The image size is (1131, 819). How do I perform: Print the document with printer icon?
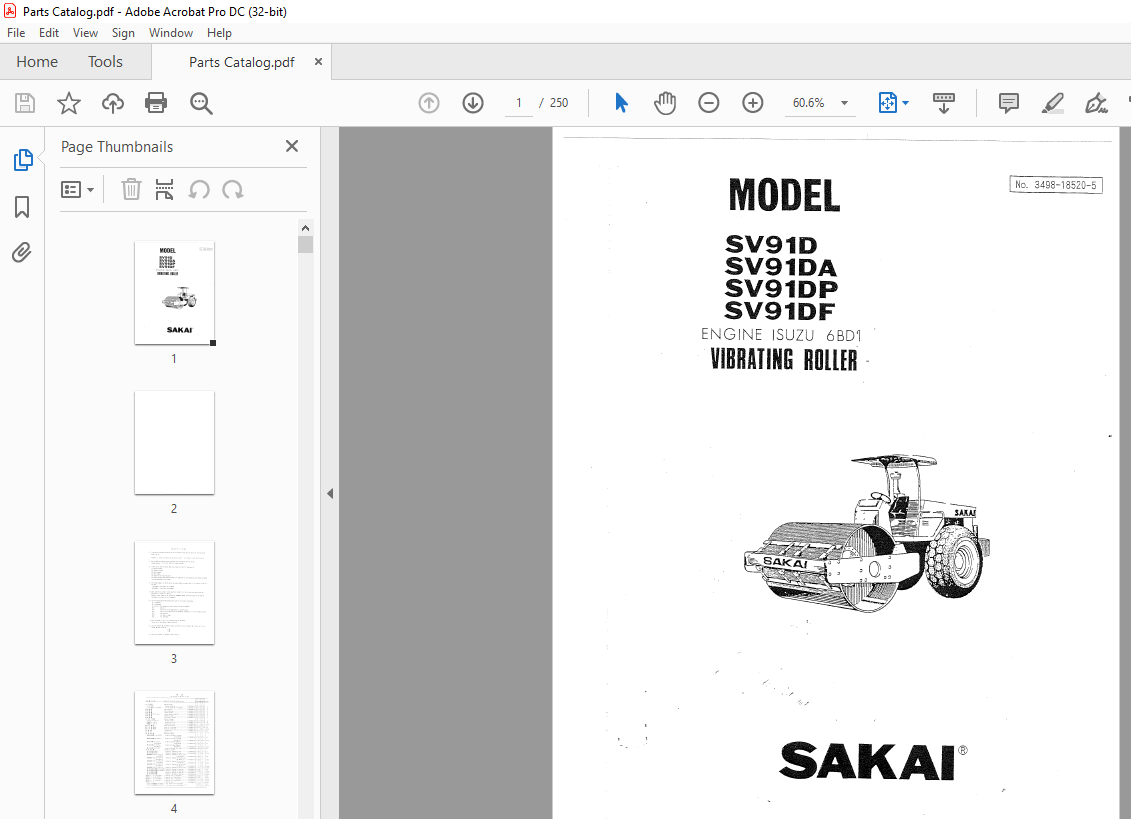[156, 103]
